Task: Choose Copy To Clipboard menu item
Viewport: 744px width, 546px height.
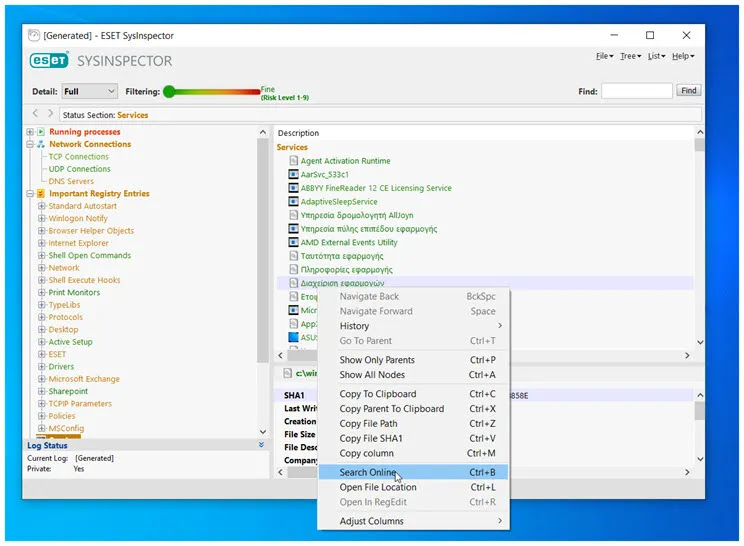Action: pos(413,394)
